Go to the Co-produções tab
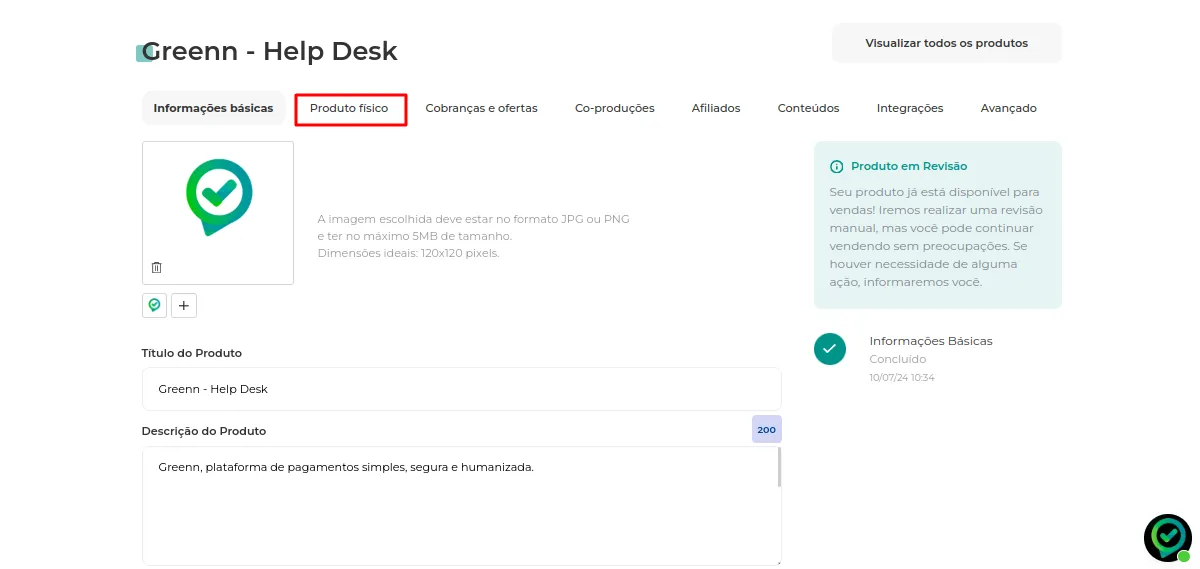1200x569 pixels. coord(614,108)
